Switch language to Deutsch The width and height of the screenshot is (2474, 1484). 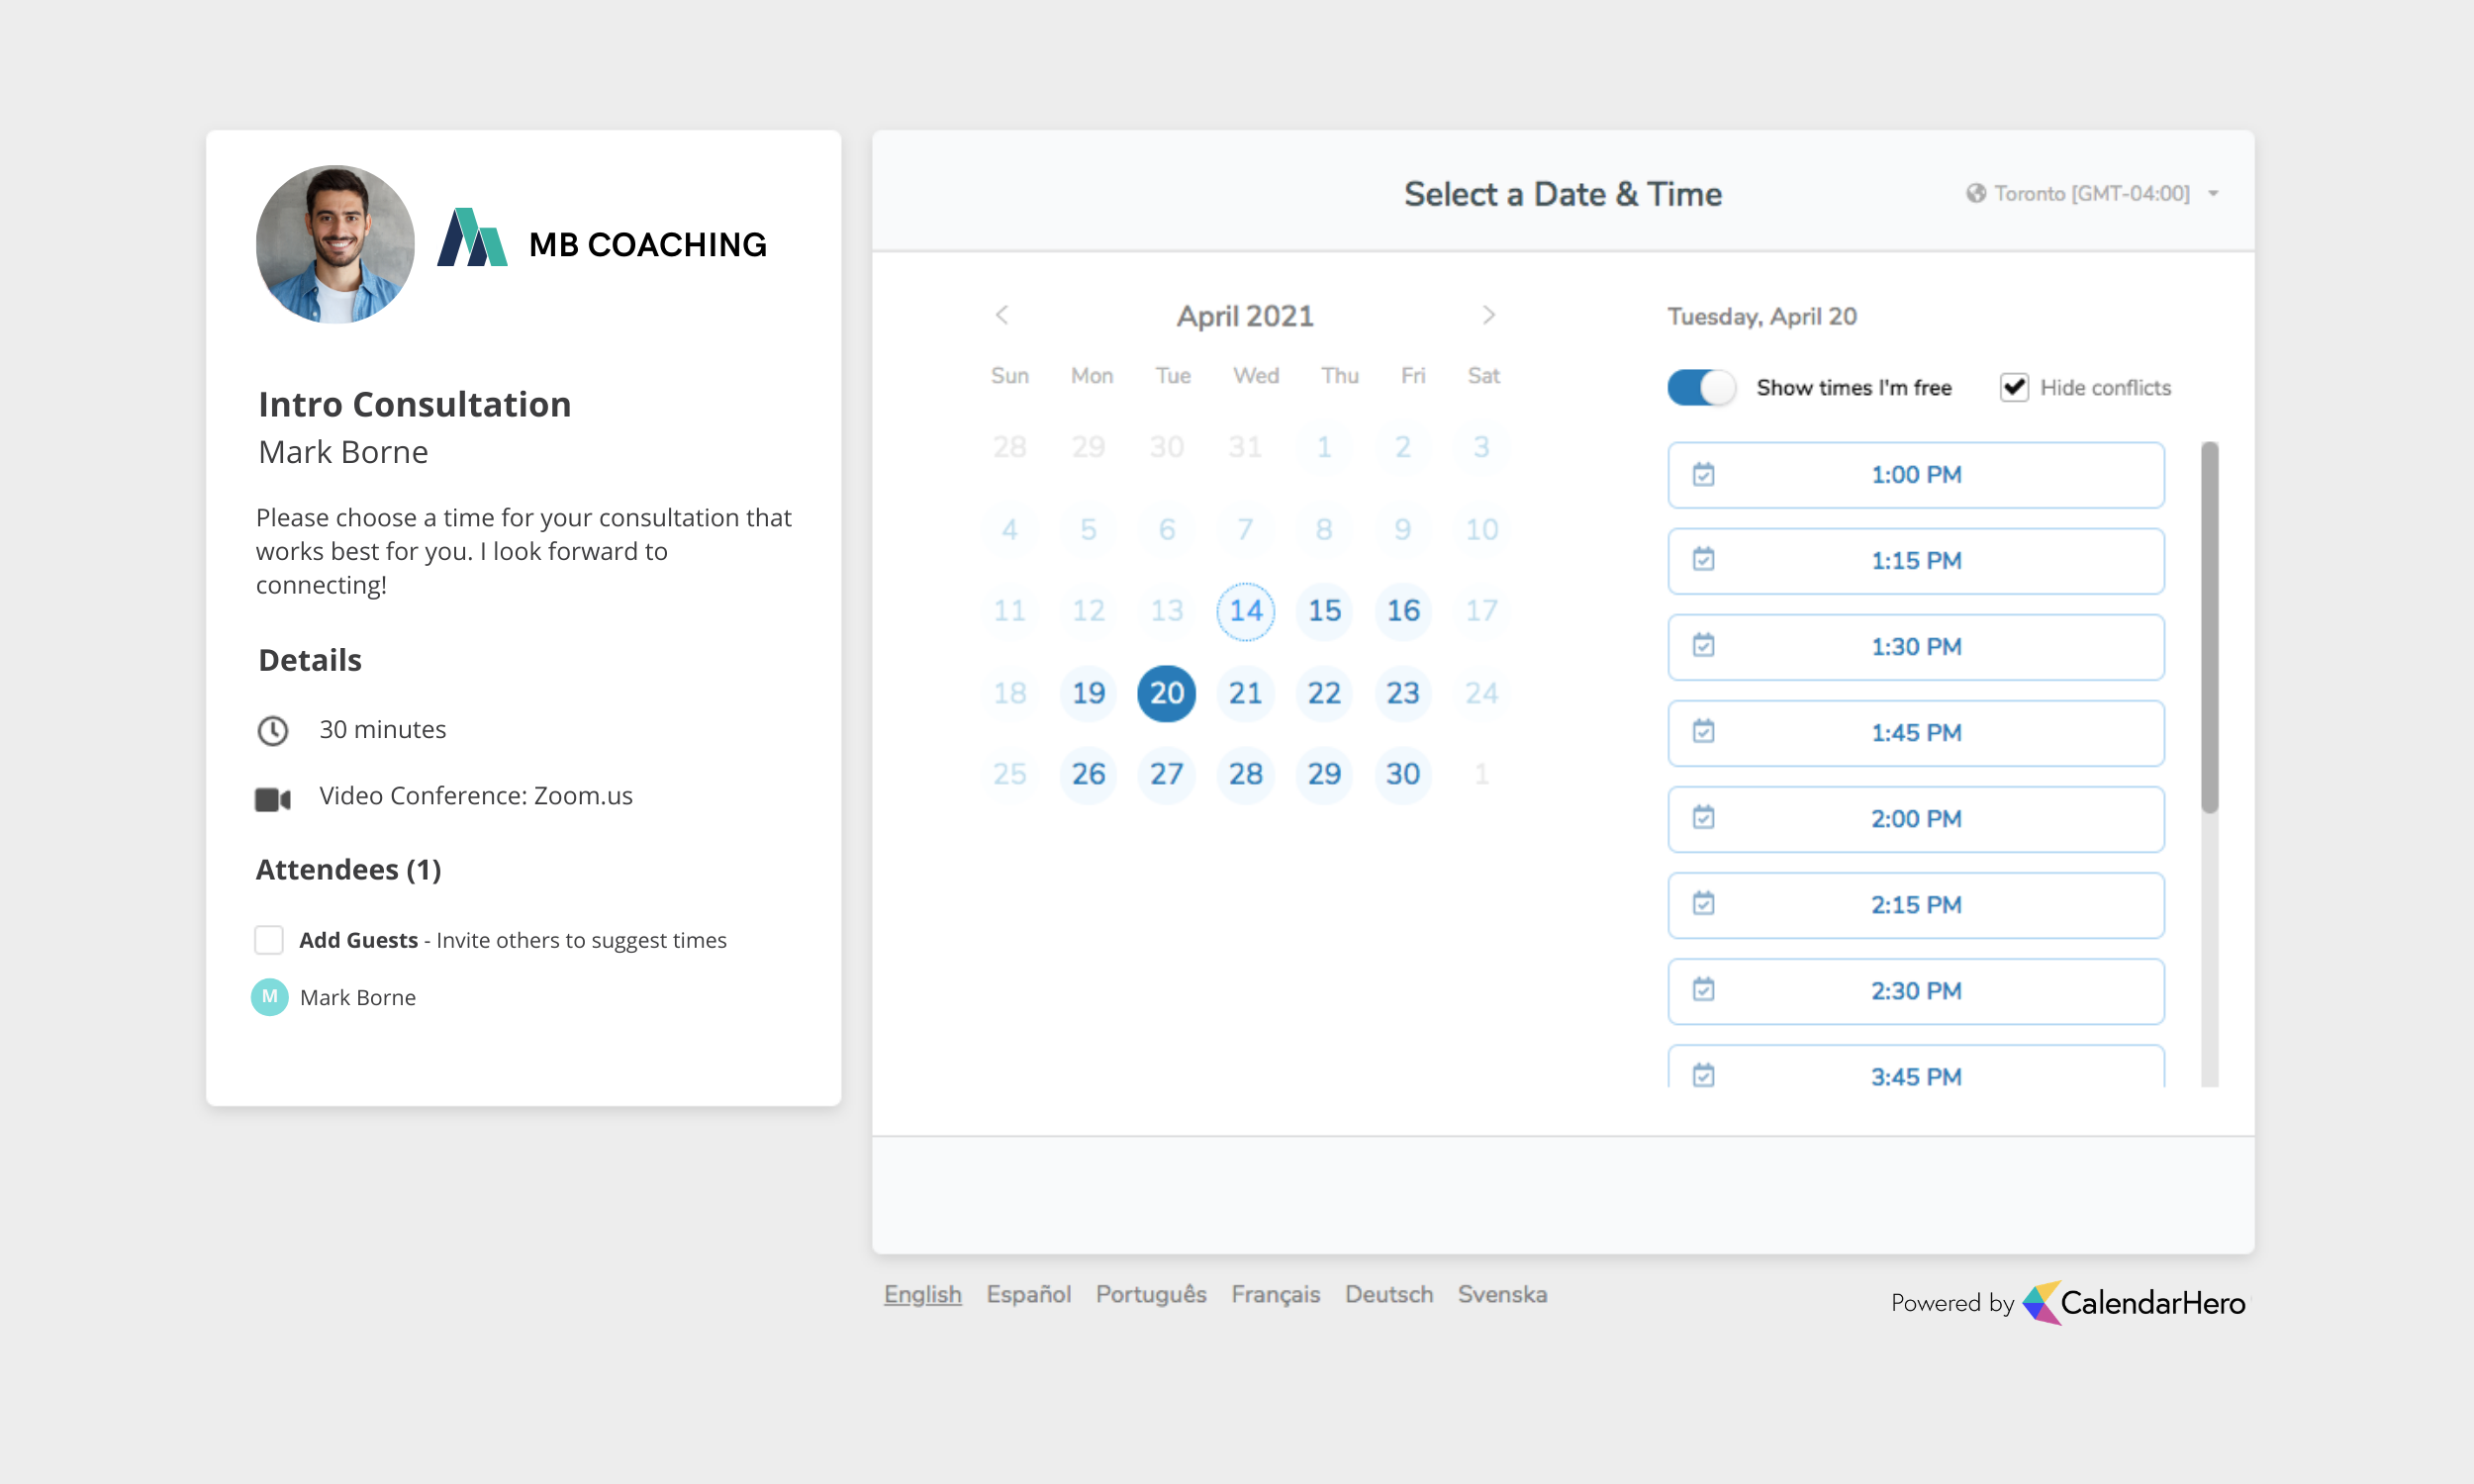point(1388,1294)
